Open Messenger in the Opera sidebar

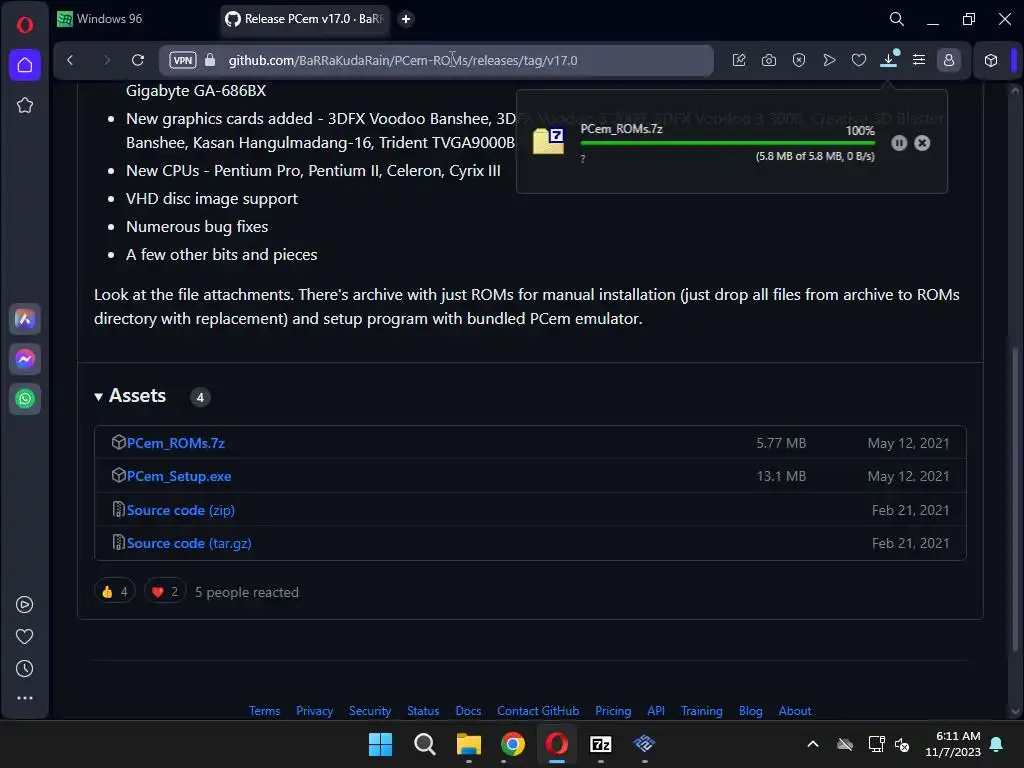tap(25, 359)
